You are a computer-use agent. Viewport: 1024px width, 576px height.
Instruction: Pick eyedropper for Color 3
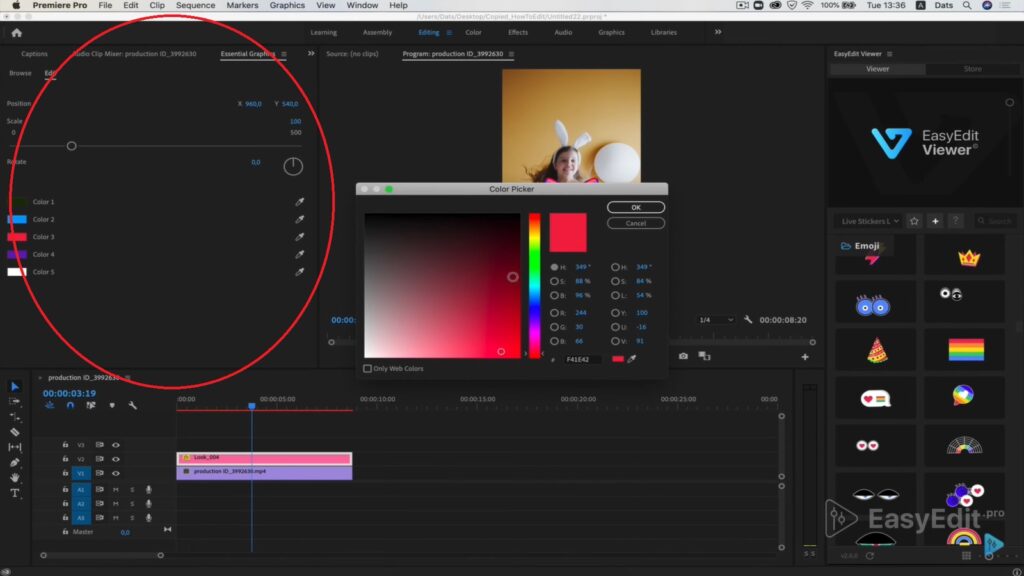300,237
